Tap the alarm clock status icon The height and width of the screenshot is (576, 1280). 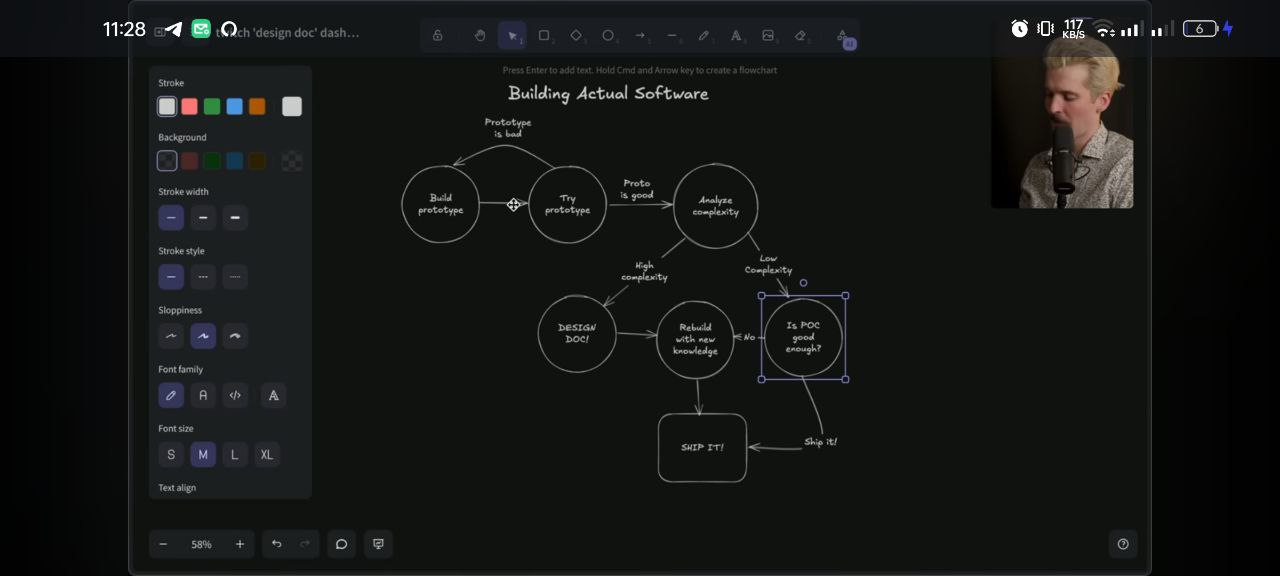pyautogui.click(x=1019, y=29)
